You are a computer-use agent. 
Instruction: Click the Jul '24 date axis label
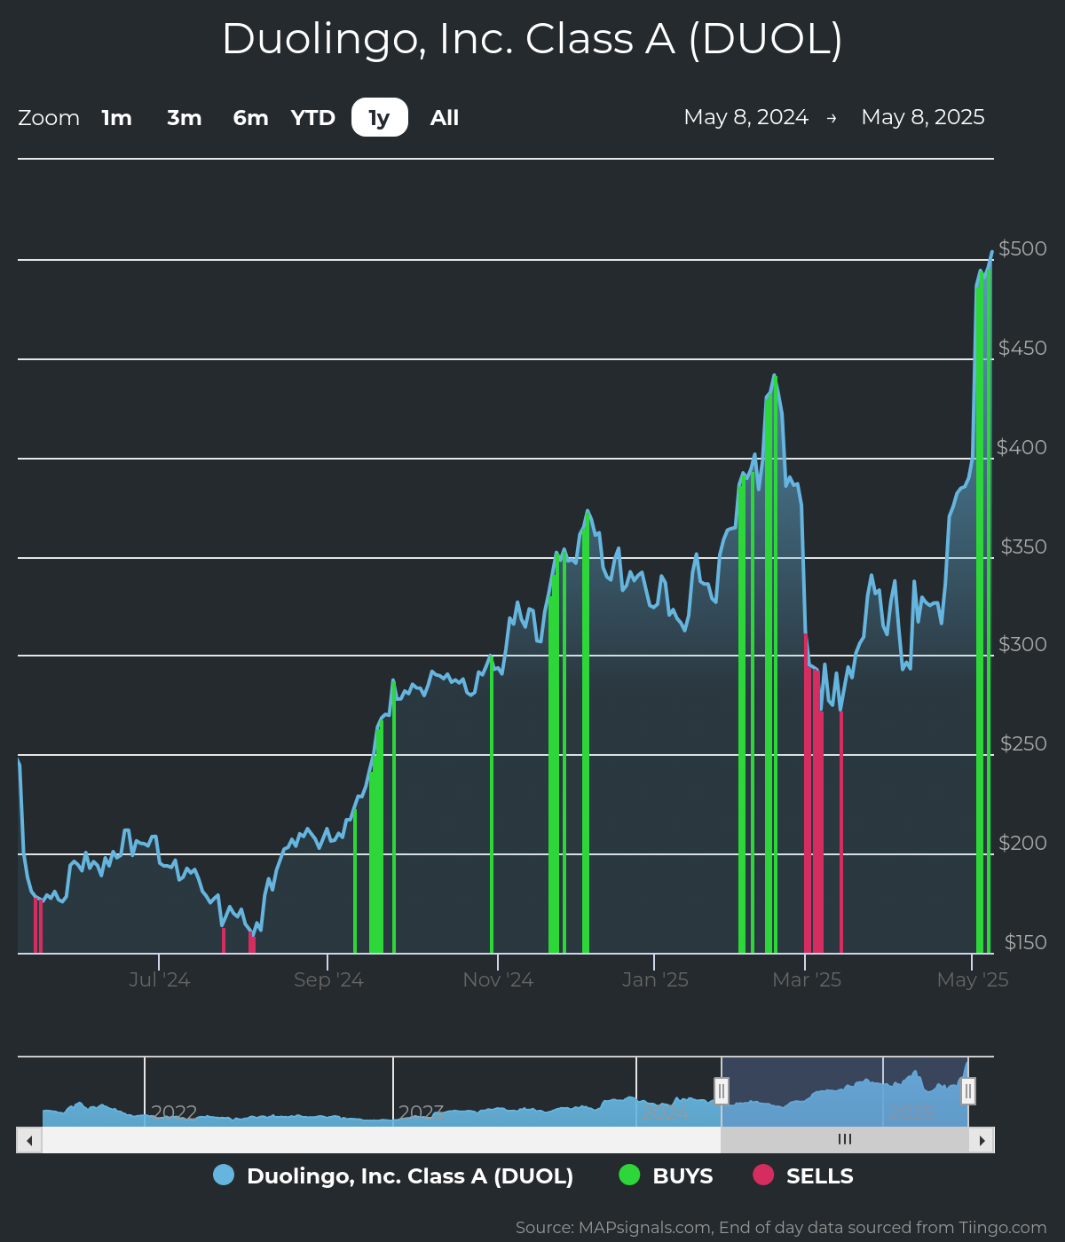[159, 980]
